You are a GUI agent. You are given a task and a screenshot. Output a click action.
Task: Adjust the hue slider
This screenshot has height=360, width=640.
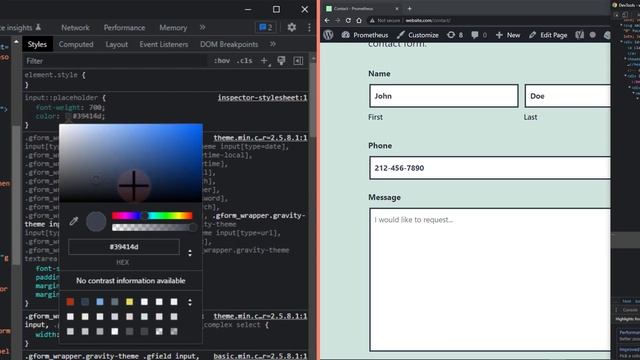click(152, 216)
